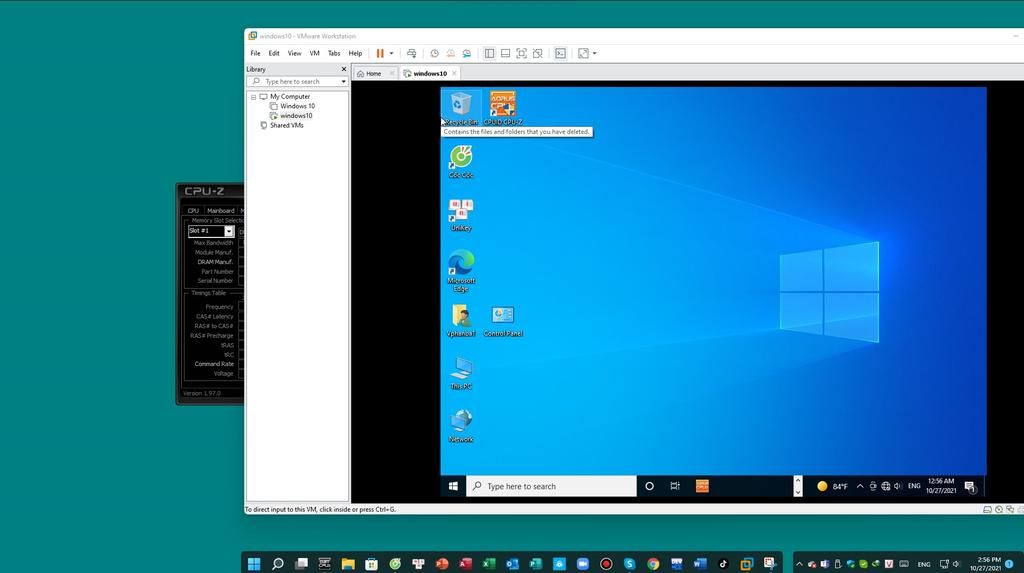The width and height of the screenshot is (1024, 573).
Task: Open the Tabs menu
Action: coord(334,54)
